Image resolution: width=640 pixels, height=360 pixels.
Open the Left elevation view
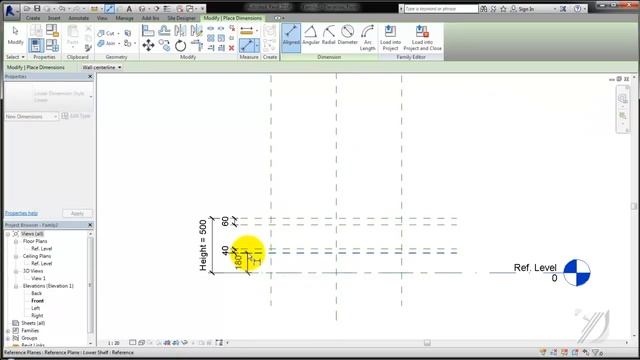36,308
